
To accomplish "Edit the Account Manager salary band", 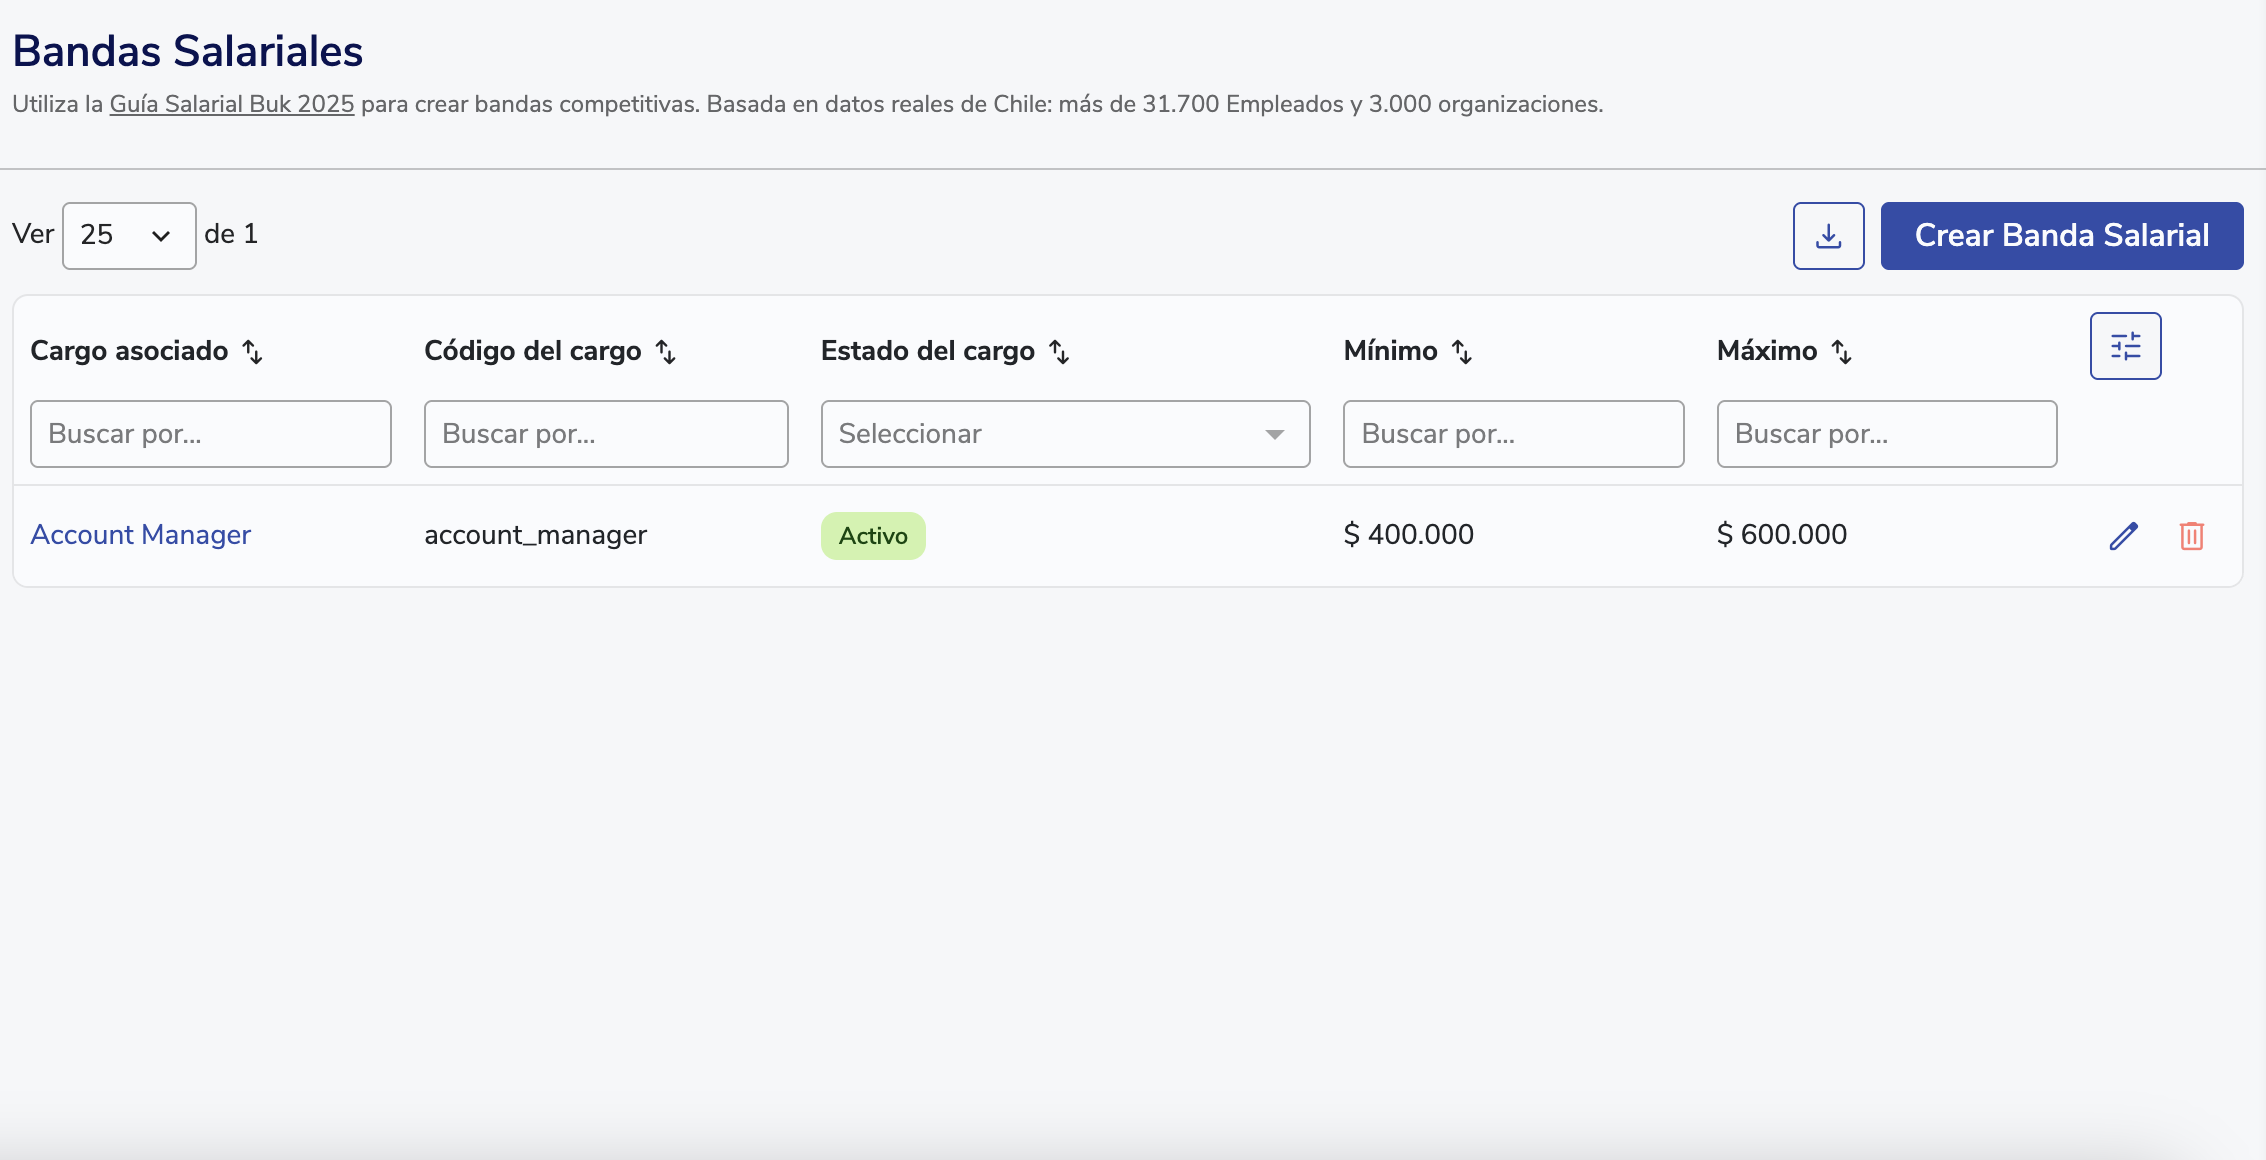I will (2123, 536).
